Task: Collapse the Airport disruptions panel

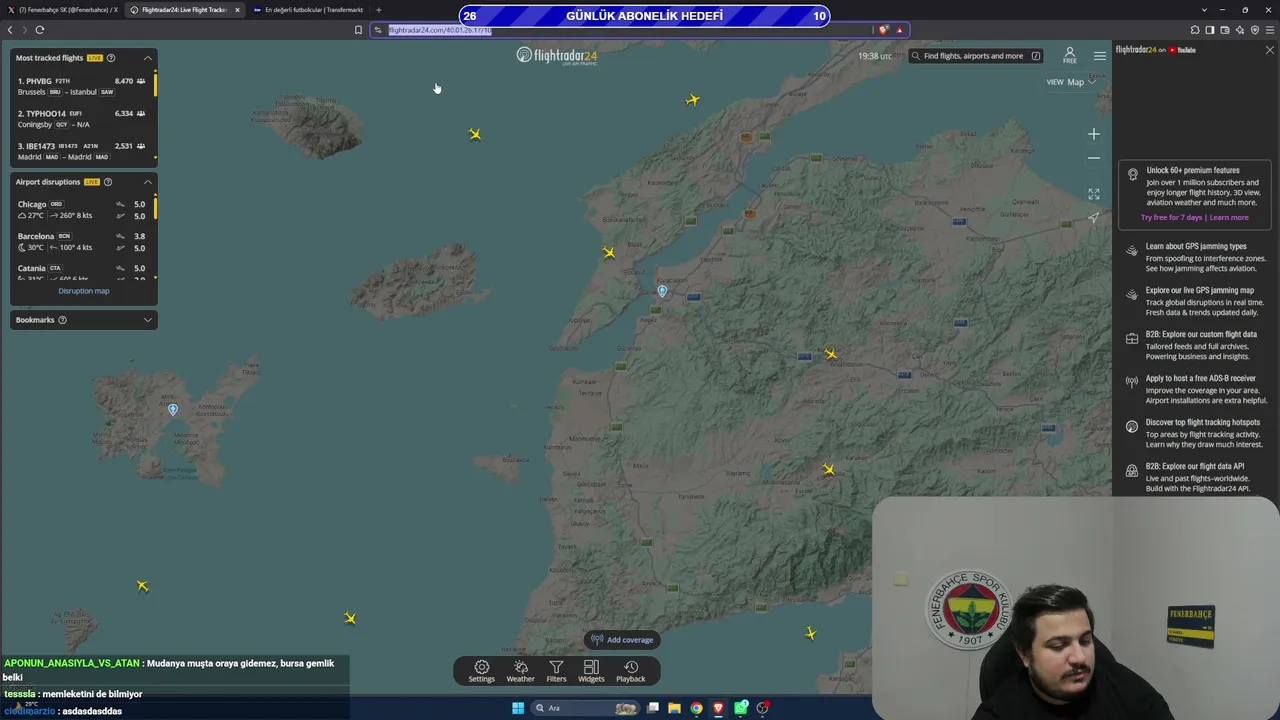Action: [148, 182]
